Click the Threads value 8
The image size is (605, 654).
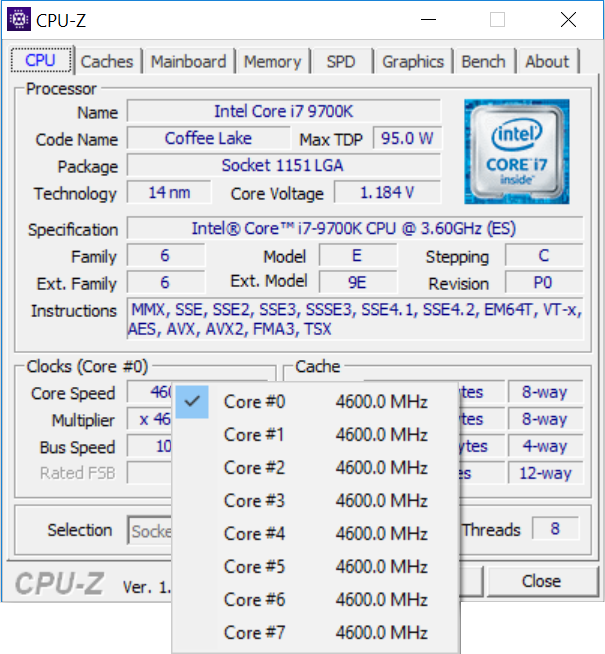click(555, 528)
